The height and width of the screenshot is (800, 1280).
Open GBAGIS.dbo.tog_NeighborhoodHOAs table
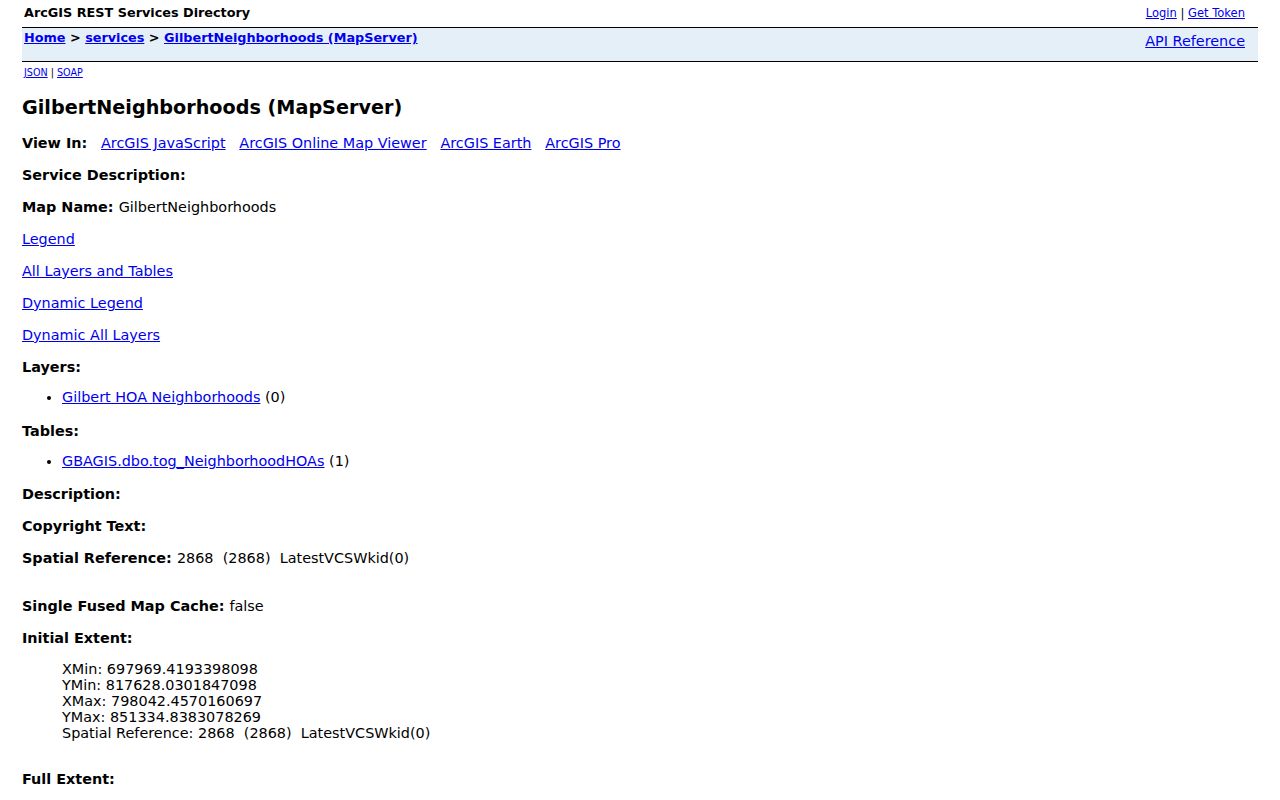(193, 461)
